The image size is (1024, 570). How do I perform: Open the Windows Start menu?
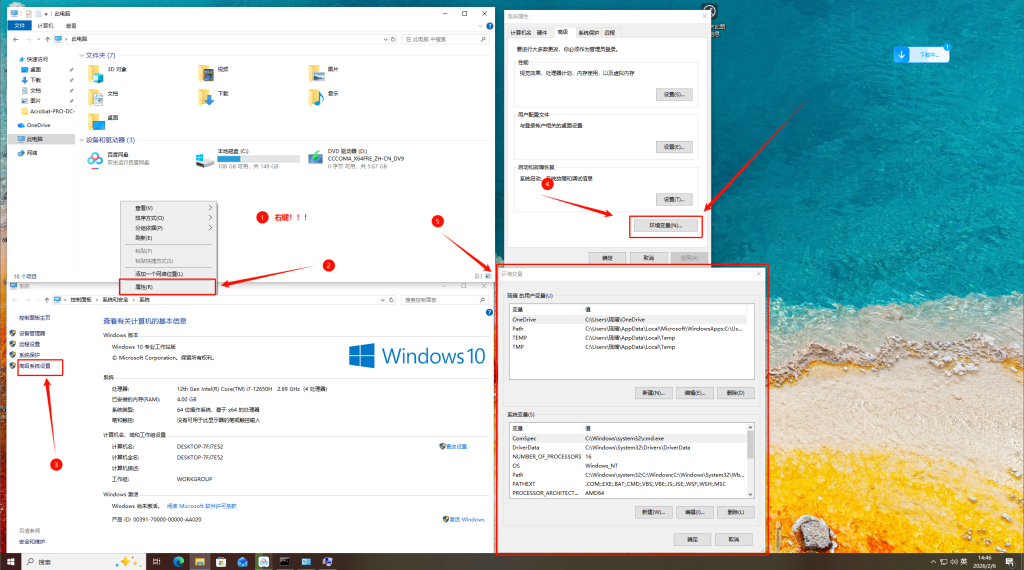tap(10, 562)
